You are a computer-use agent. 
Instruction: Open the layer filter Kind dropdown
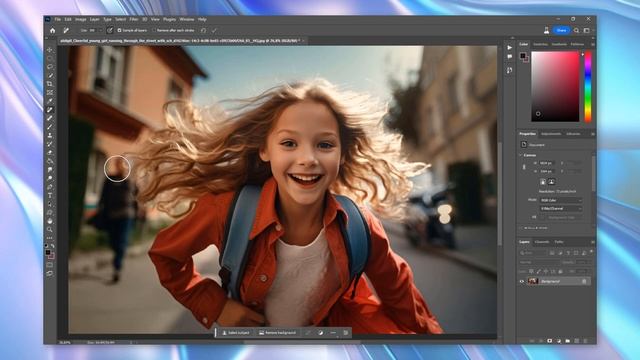[x=533, y=253]
